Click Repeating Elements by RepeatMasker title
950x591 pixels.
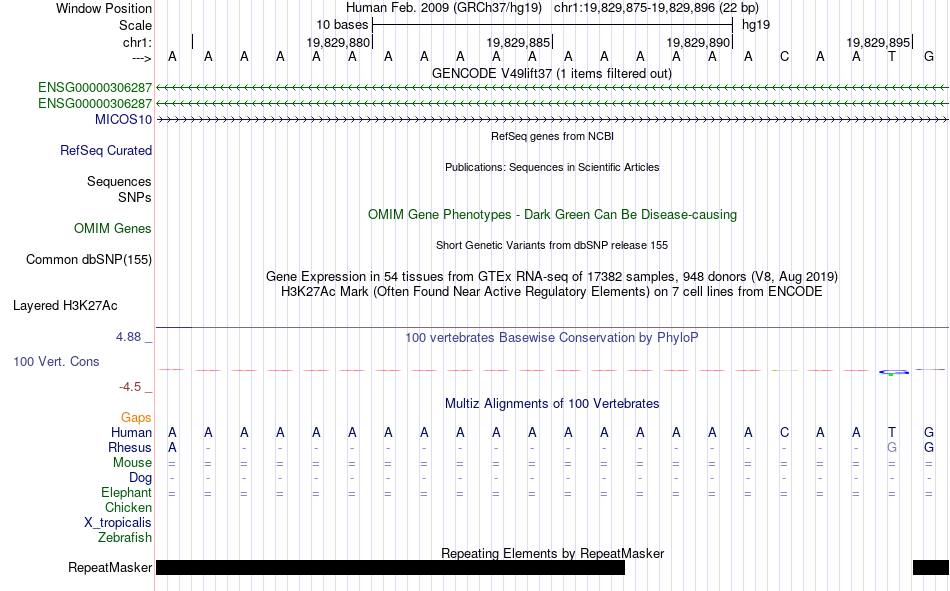pos(552,553)
